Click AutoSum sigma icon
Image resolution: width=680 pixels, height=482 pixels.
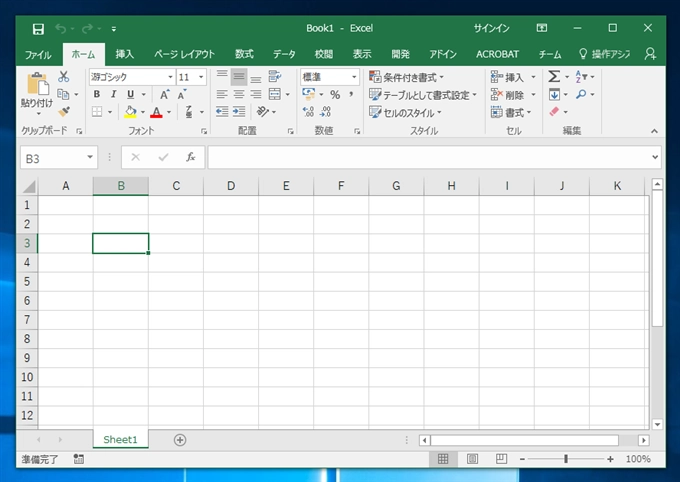(x=554, y=77)
